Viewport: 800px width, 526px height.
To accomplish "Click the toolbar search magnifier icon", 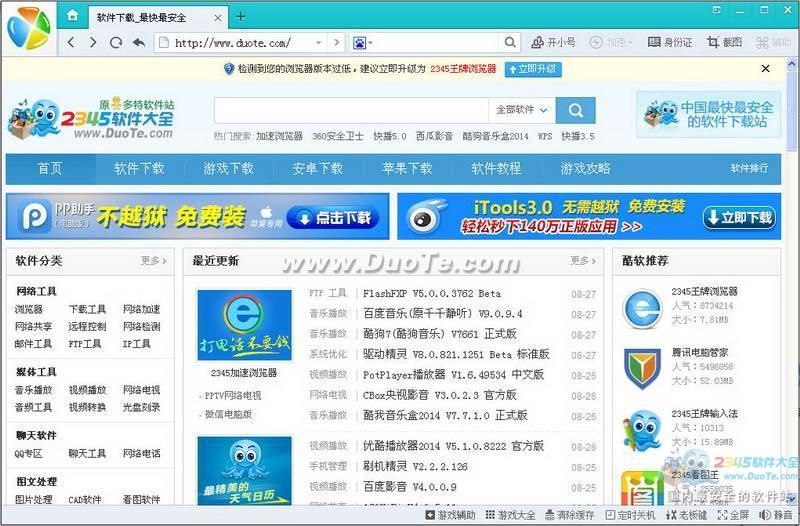I will point(510,42).
